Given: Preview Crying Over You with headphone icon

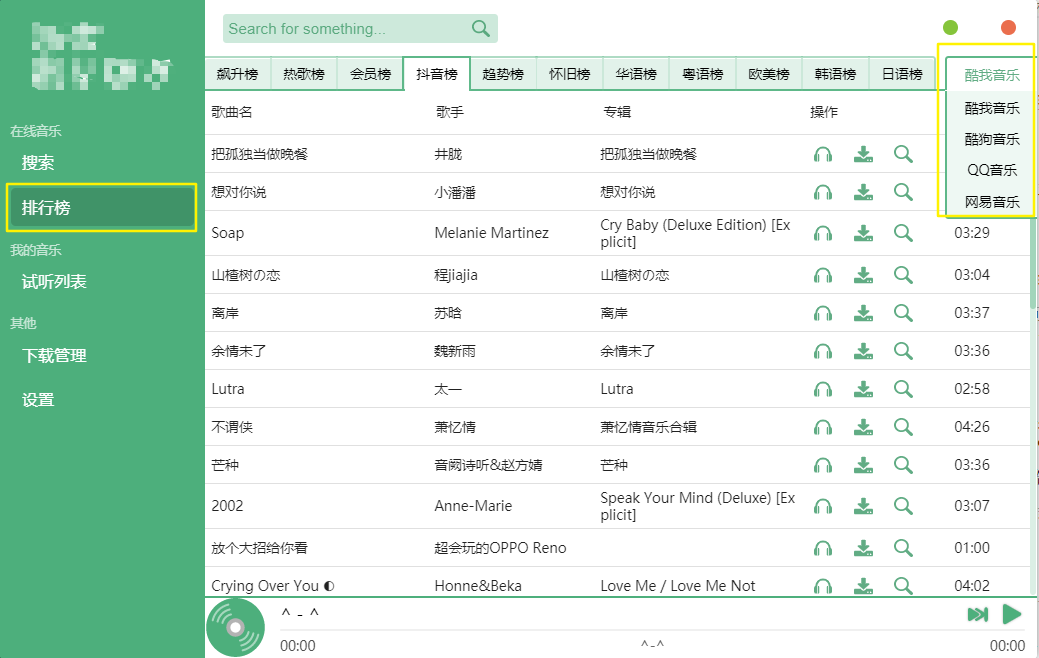Looking at the screenshot, I should coord(822,585).
